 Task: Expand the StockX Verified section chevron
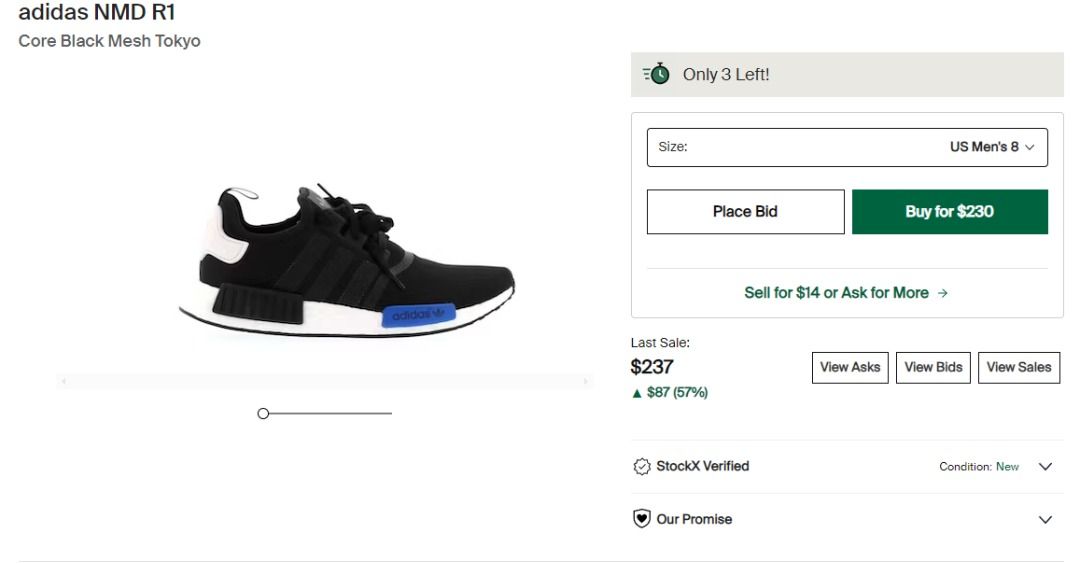pyautogui.click(x=1046, y=467)
